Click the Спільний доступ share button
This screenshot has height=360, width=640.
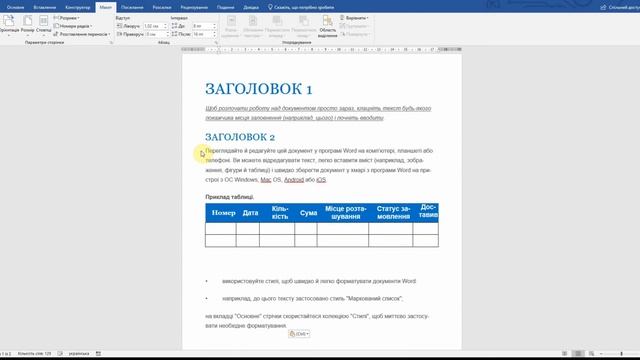tap(620, 7)
